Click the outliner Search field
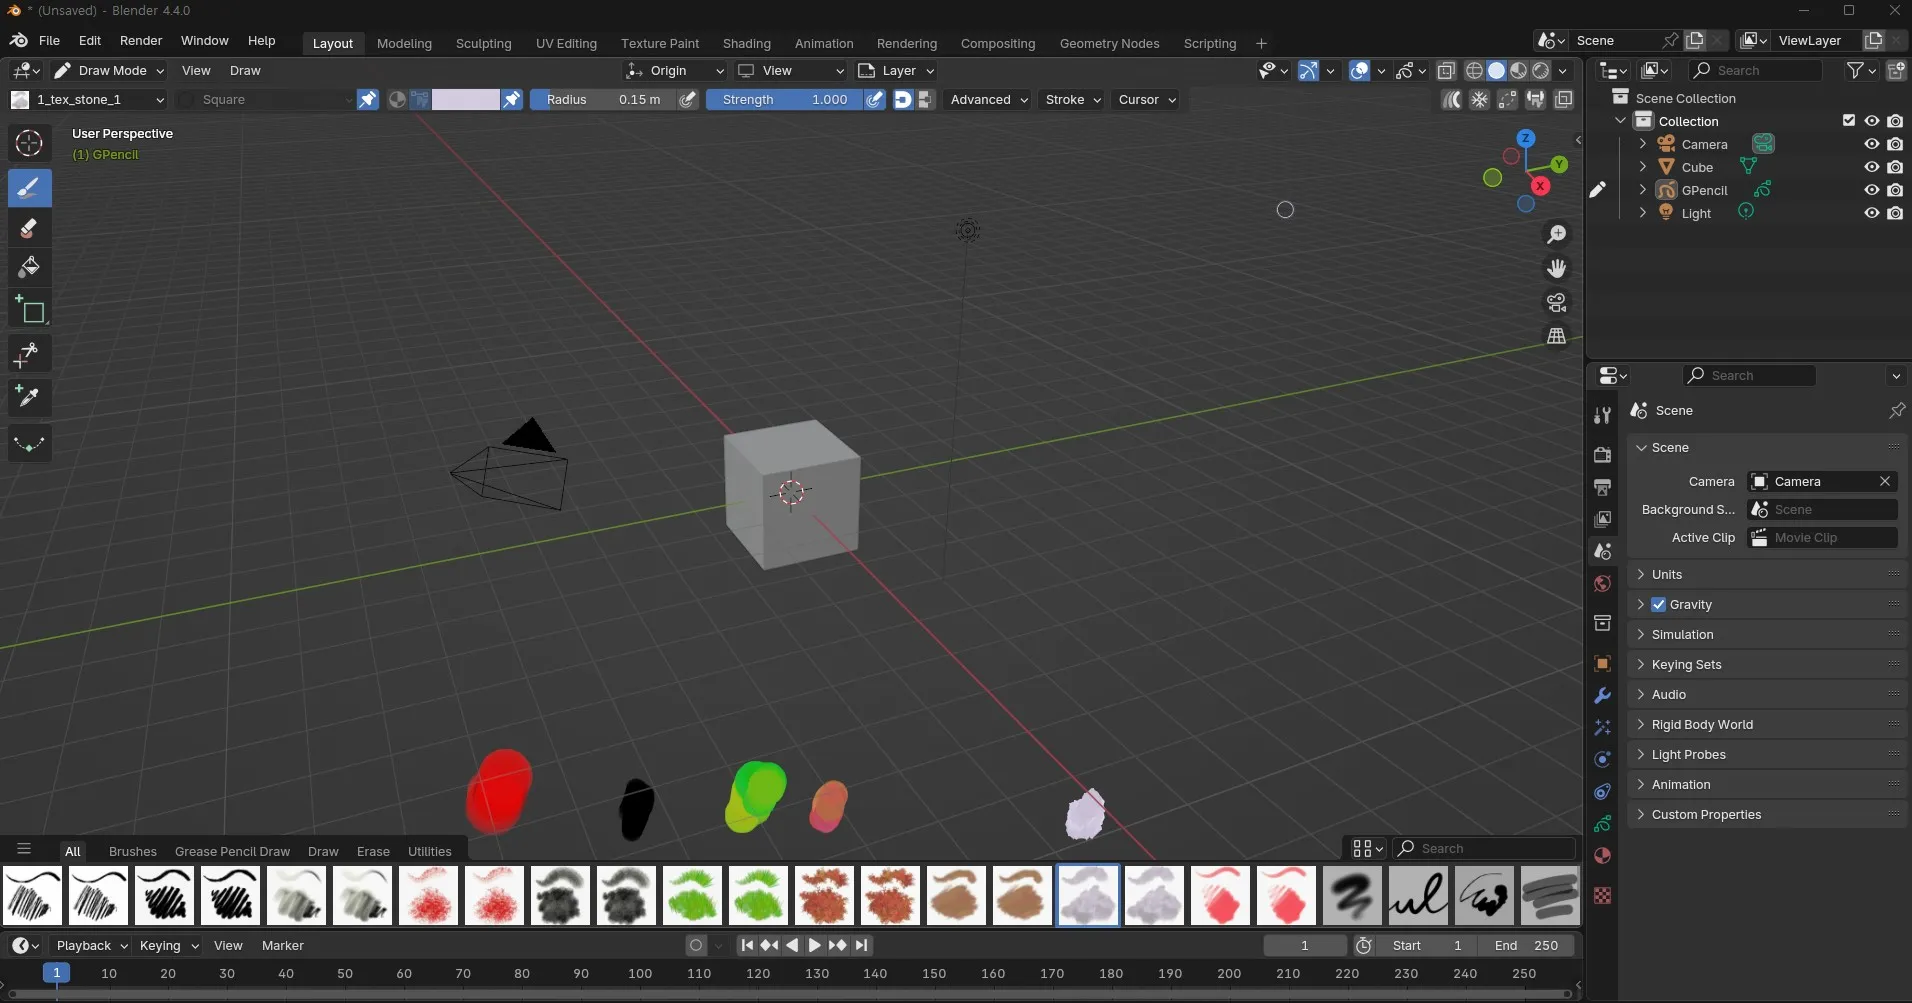The width and height of the screenshot is (1912, 1003). pyautogui.click(x=1755, y=70)
